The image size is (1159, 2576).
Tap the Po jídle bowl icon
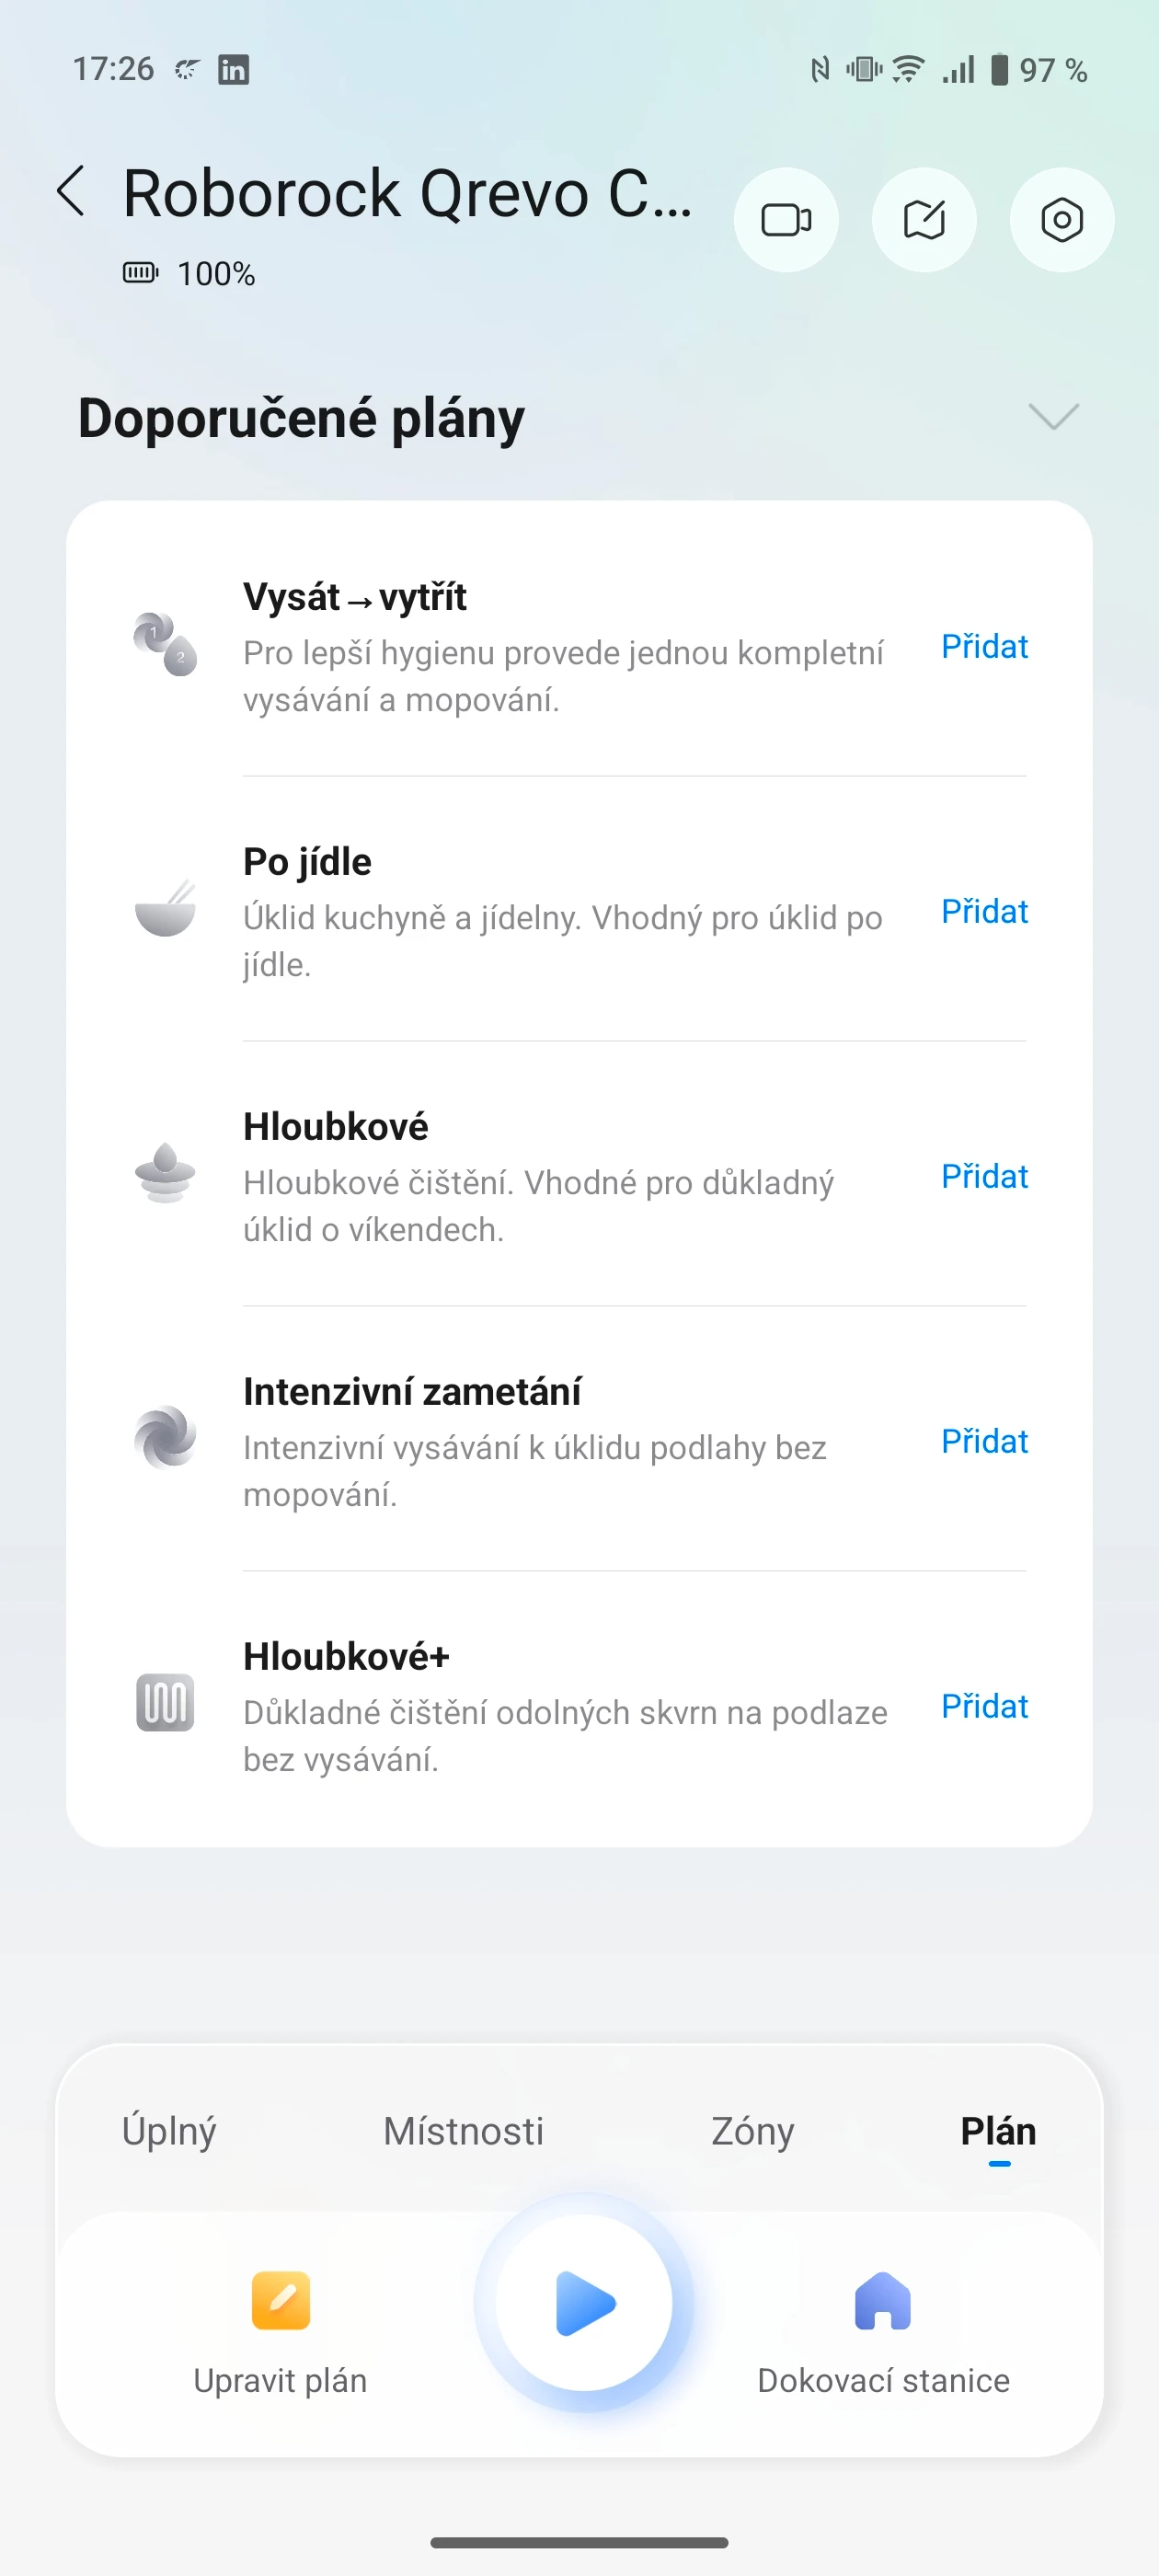165,910
